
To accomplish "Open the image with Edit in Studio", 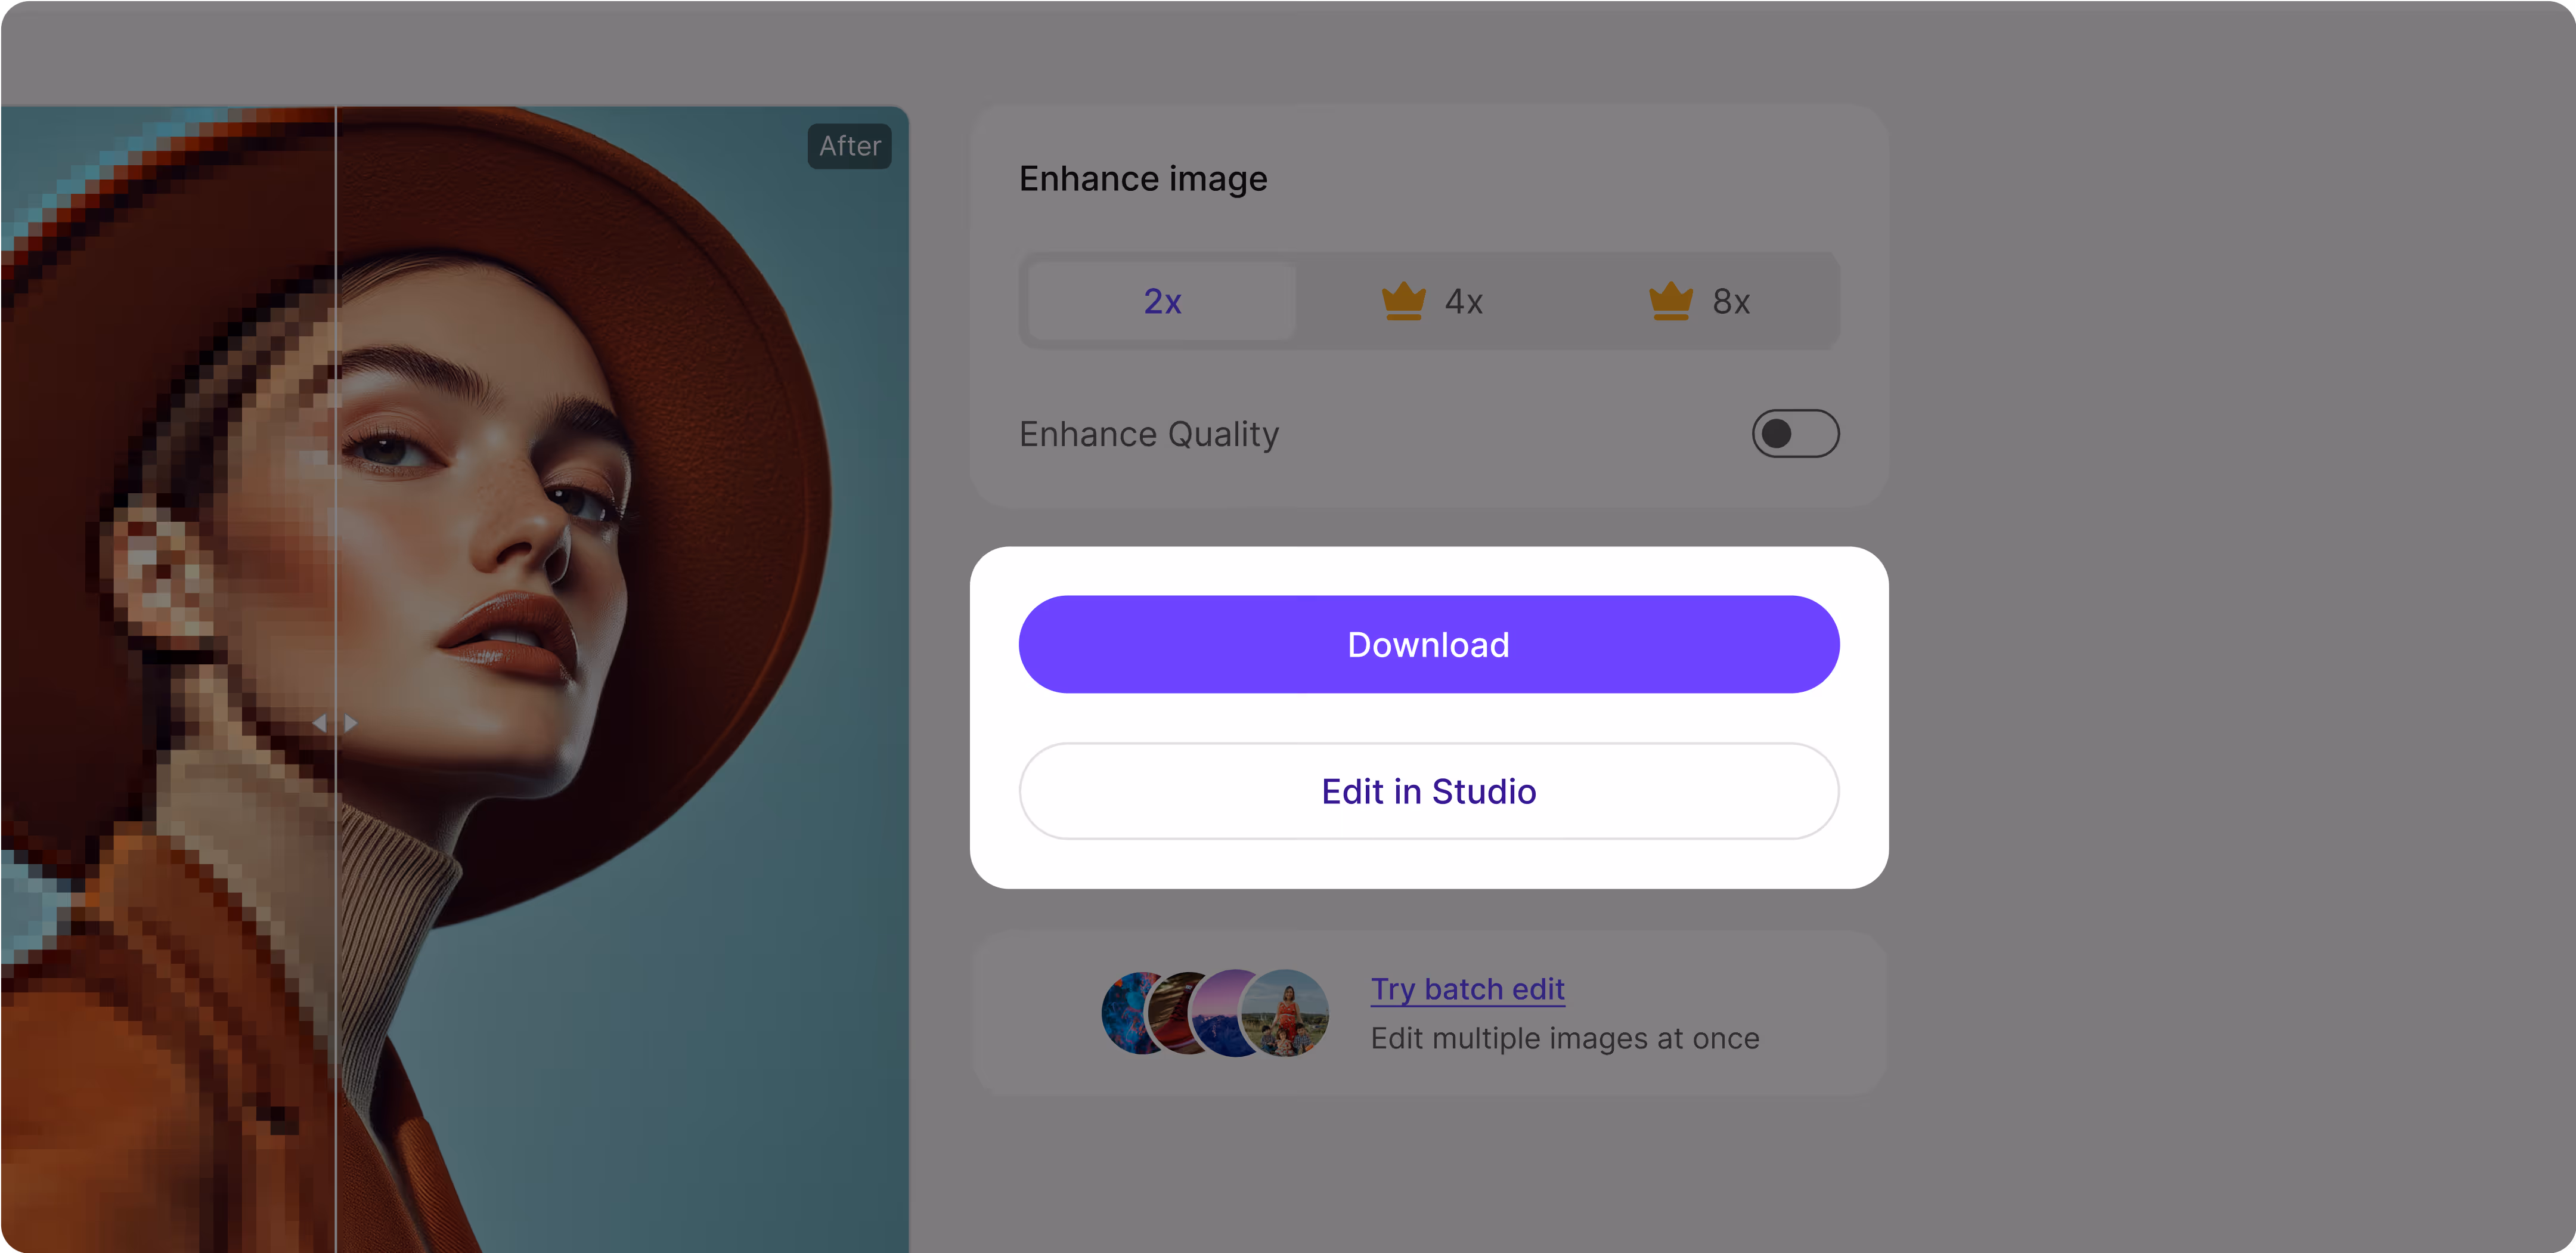I will [x=1429, y=791].
